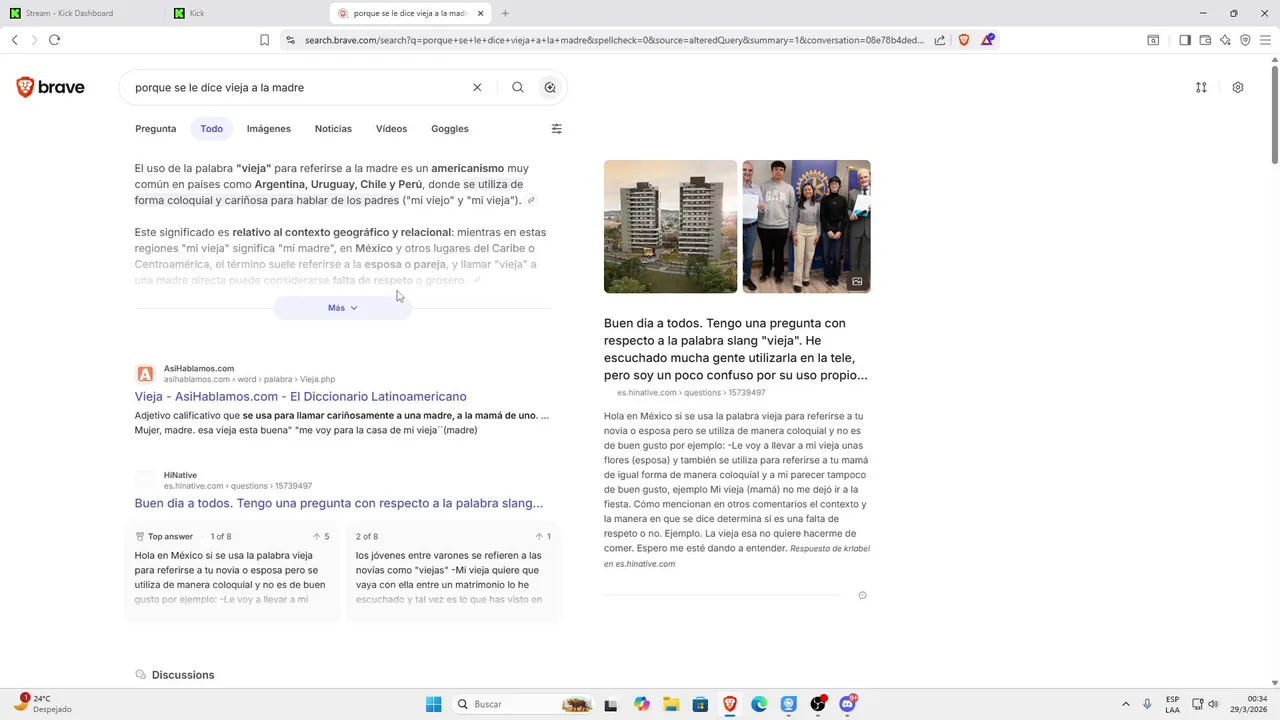Click the Discussions section heading

click(x=183, y=675)
